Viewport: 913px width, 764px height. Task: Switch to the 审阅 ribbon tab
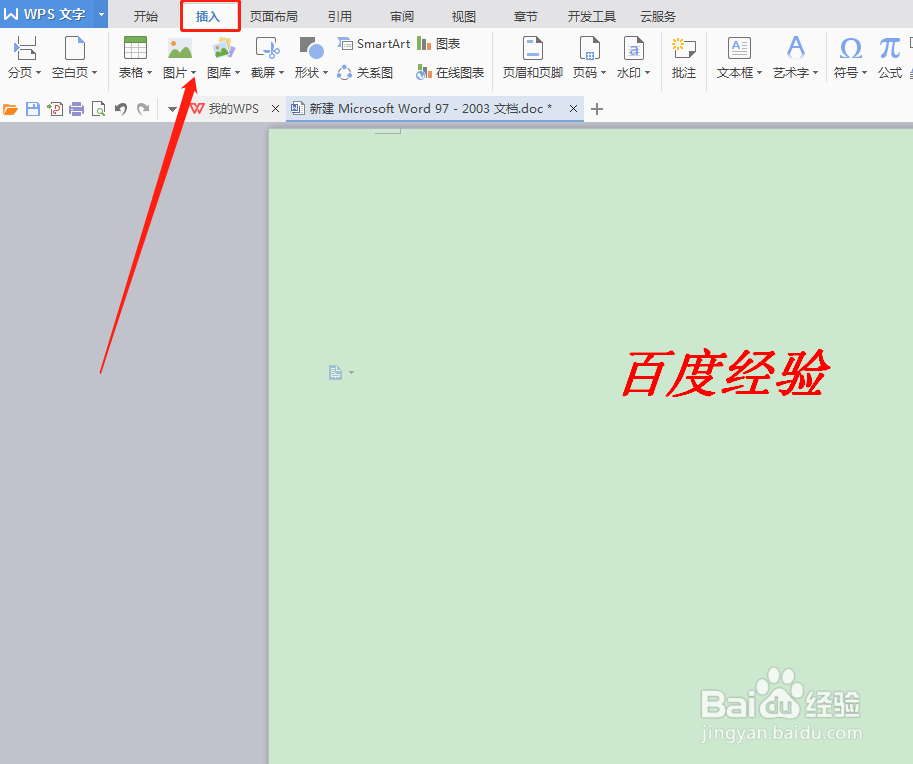click(x=401, y=15)
